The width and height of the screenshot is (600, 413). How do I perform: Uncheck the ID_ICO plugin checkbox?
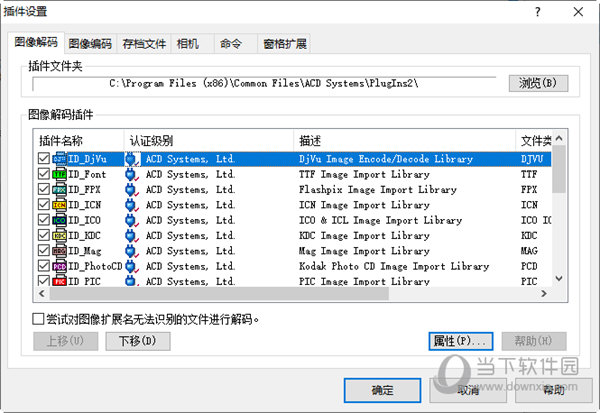coord(44,220)
